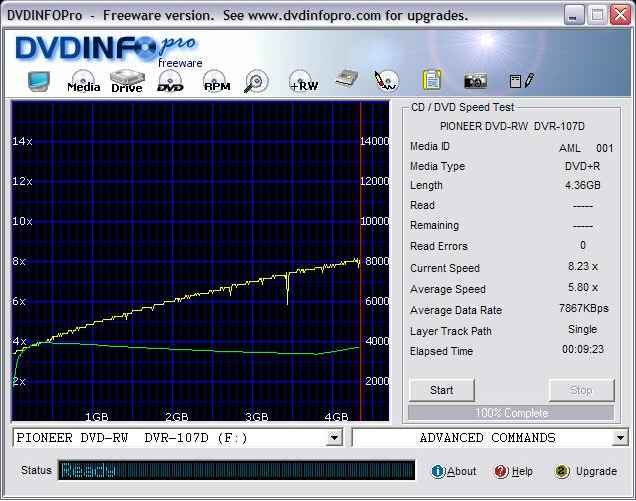Click the 100% Complete progress bar

click(x=511, y=413)
